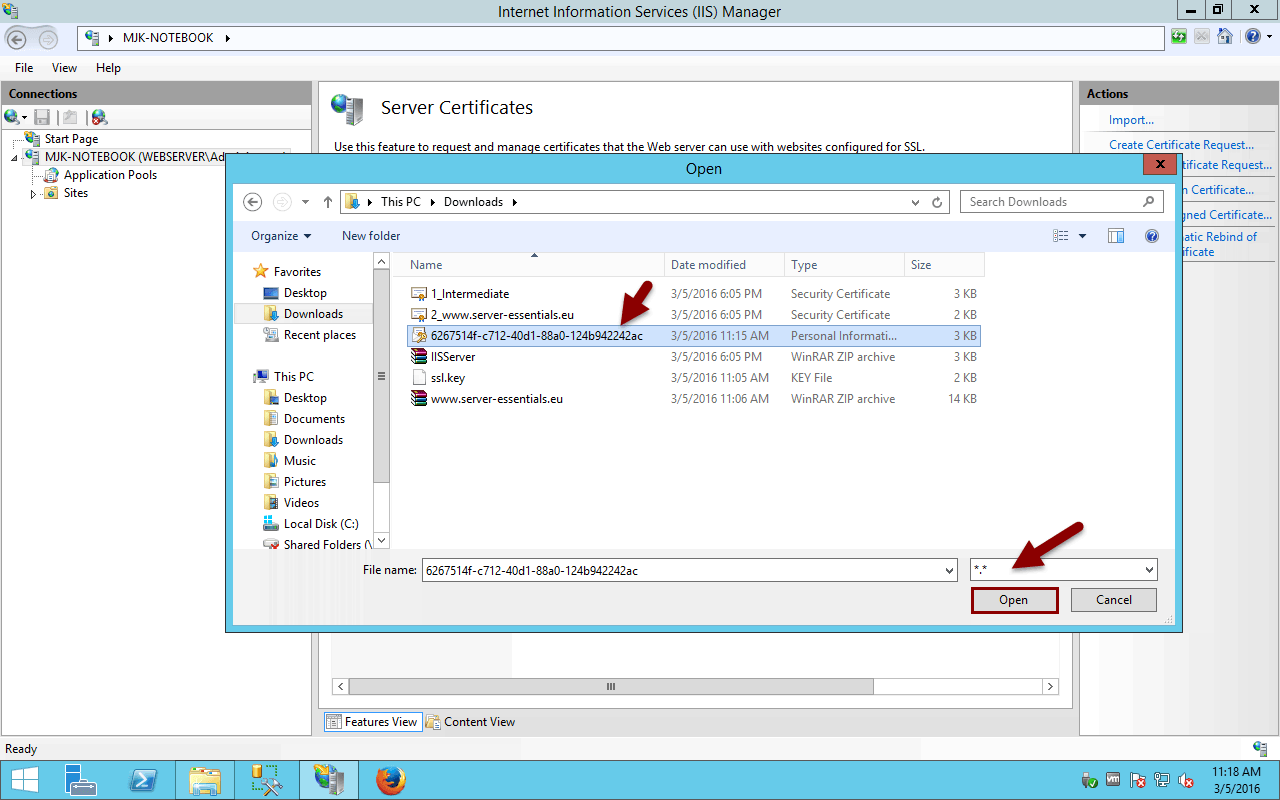
Task: Open the File menu in IIS Manager
Action: [24, 68]
